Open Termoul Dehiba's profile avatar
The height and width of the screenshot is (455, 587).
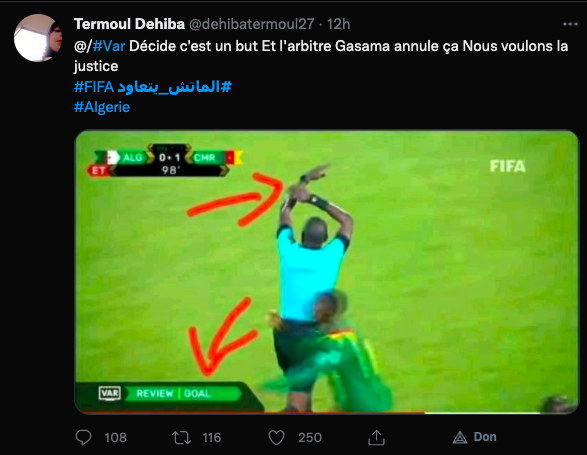point(38,38)
